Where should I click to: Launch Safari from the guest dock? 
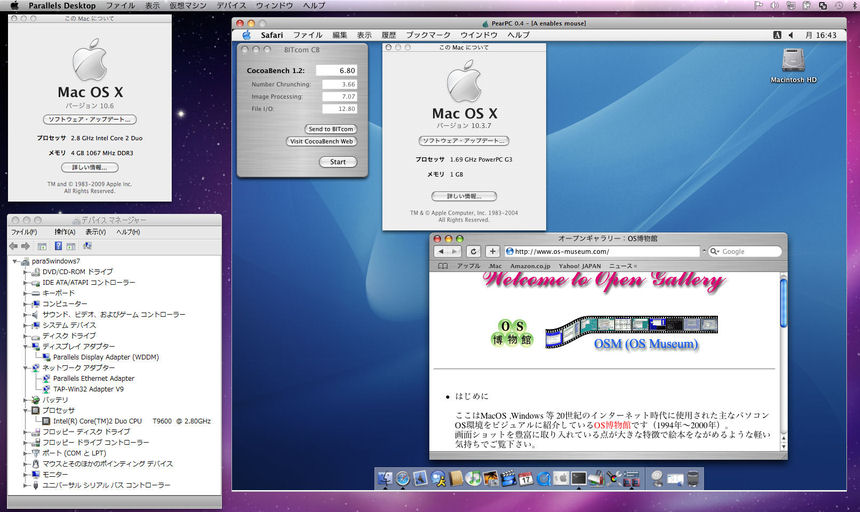403,478
